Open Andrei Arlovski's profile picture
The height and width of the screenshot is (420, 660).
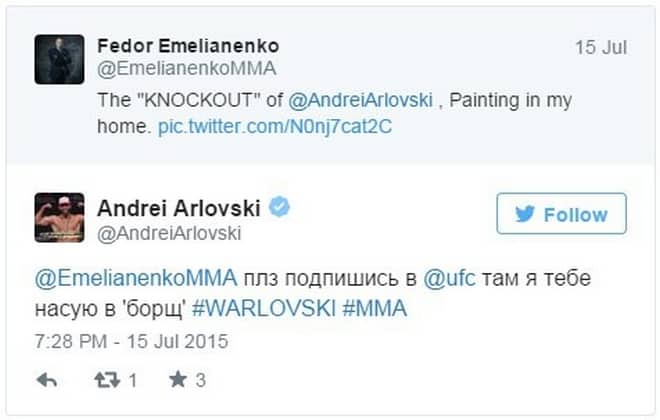coord(59,217)
